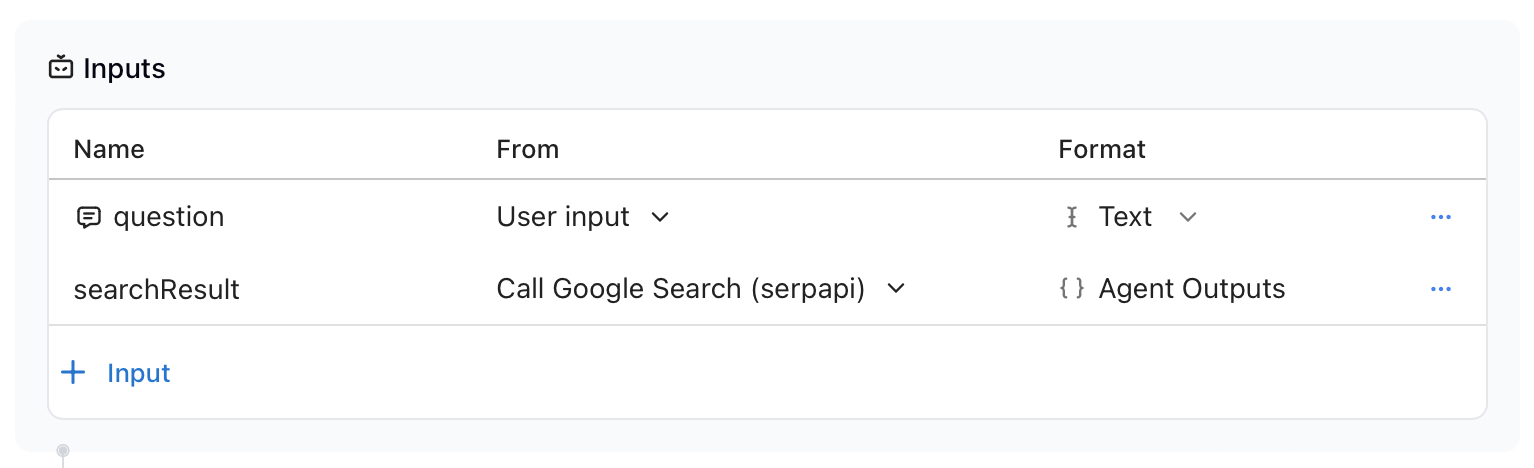This screenshot has height=468, width=1534.
Task: Click the chat bubble icon beside question
Action: 88,217
